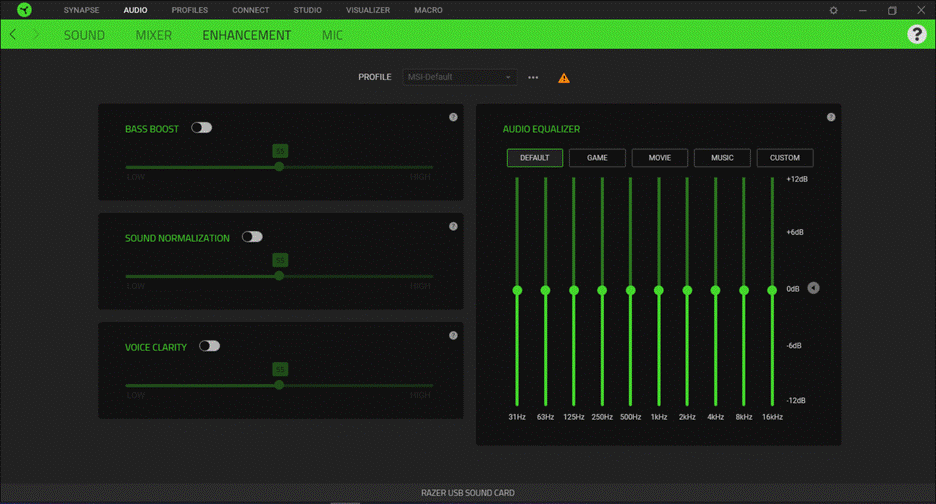Click the 16kHz equalizer band handle
Image resolution: width=936 pixels, height=504 pixels.
[x=772, y=290]
